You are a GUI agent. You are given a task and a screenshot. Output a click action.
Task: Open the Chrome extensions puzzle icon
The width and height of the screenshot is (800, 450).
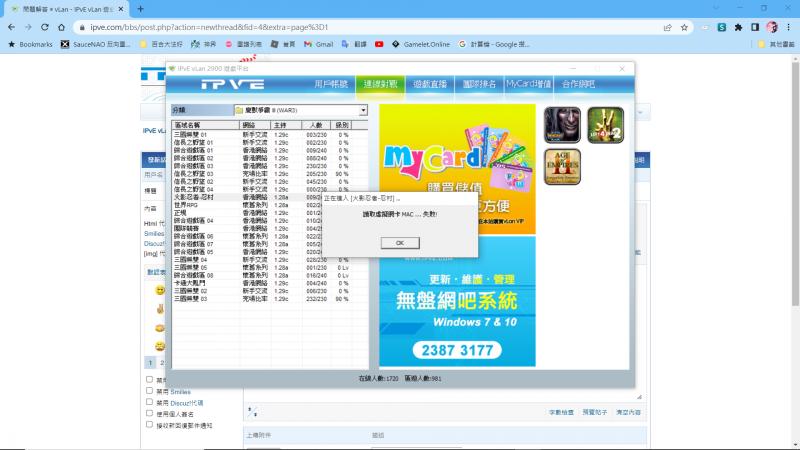point(738,27)
